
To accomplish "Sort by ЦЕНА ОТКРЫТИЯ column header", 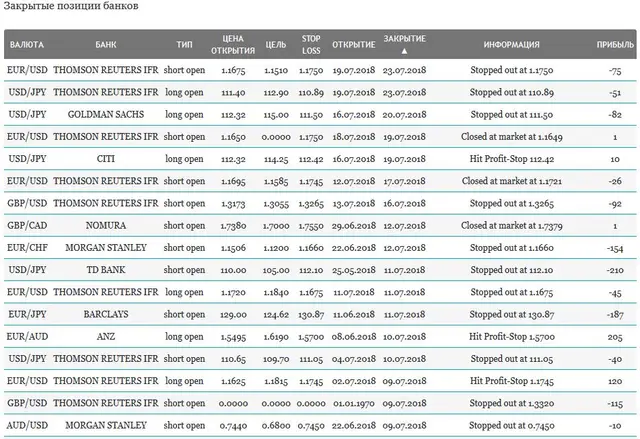I will point(233,44).
